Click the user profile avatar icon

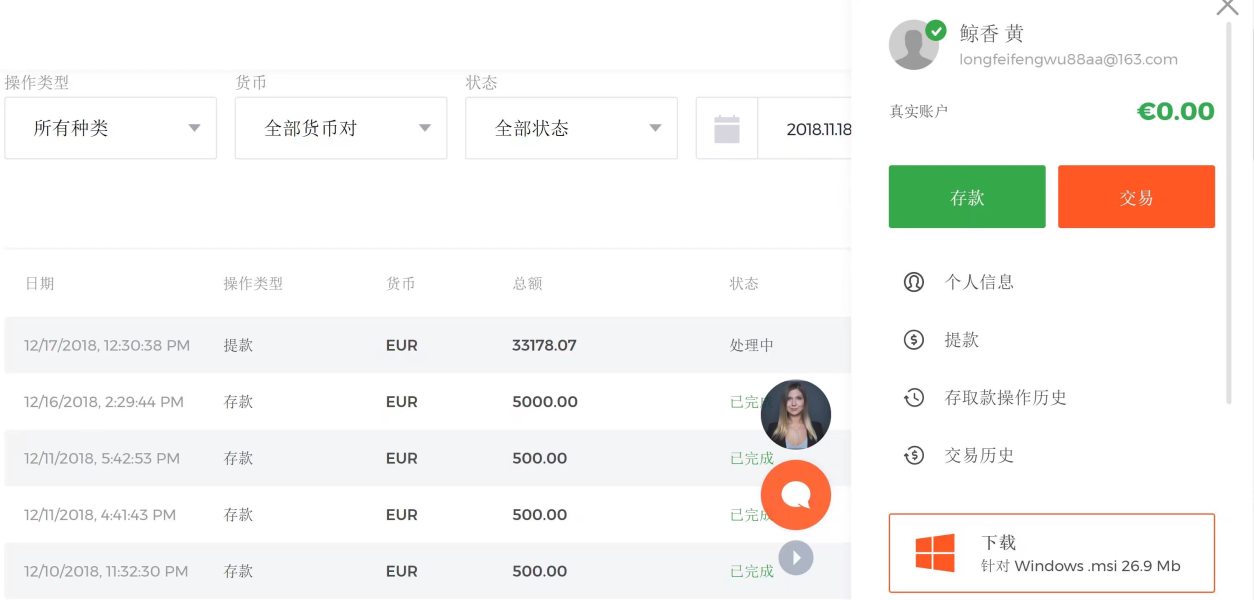click(914, 45)
